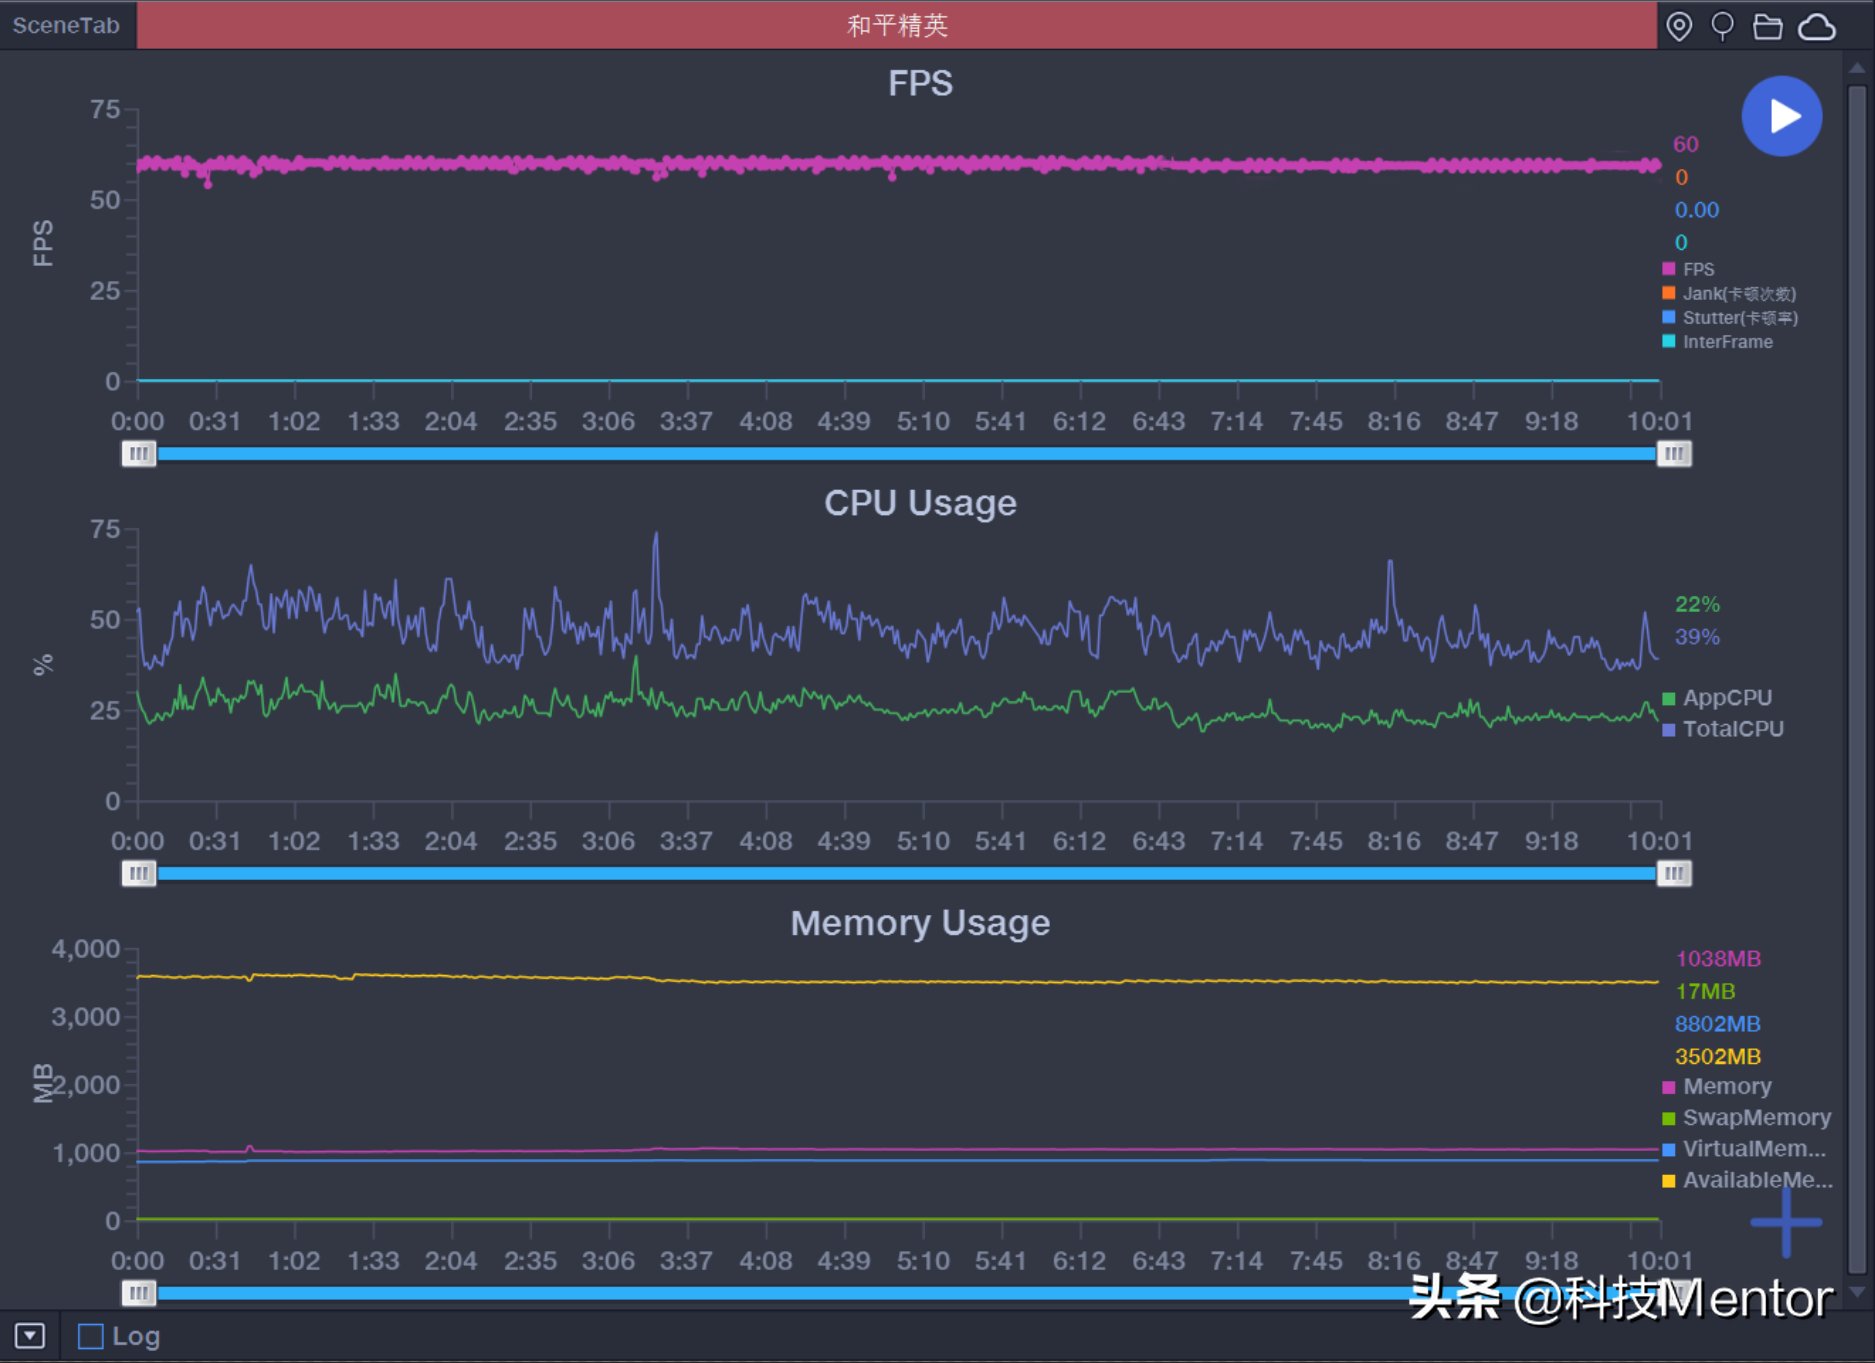This screenshot has height=1363, width=1875.
Task: Click the Memory Usage chart title
Action: click(x=920, y=923)
